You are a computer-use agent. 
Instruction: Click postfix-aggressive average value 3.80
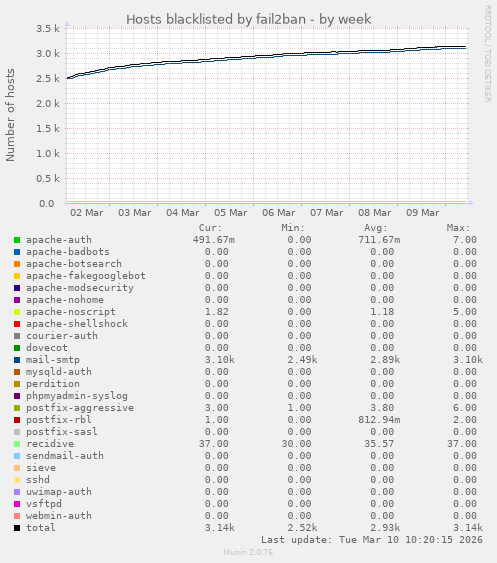(382, 408)
